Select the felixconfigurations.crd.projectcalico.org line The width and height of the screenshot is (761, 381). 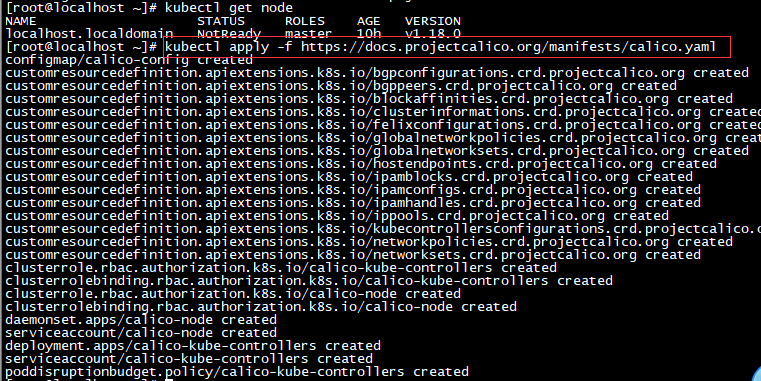[383, 125]
